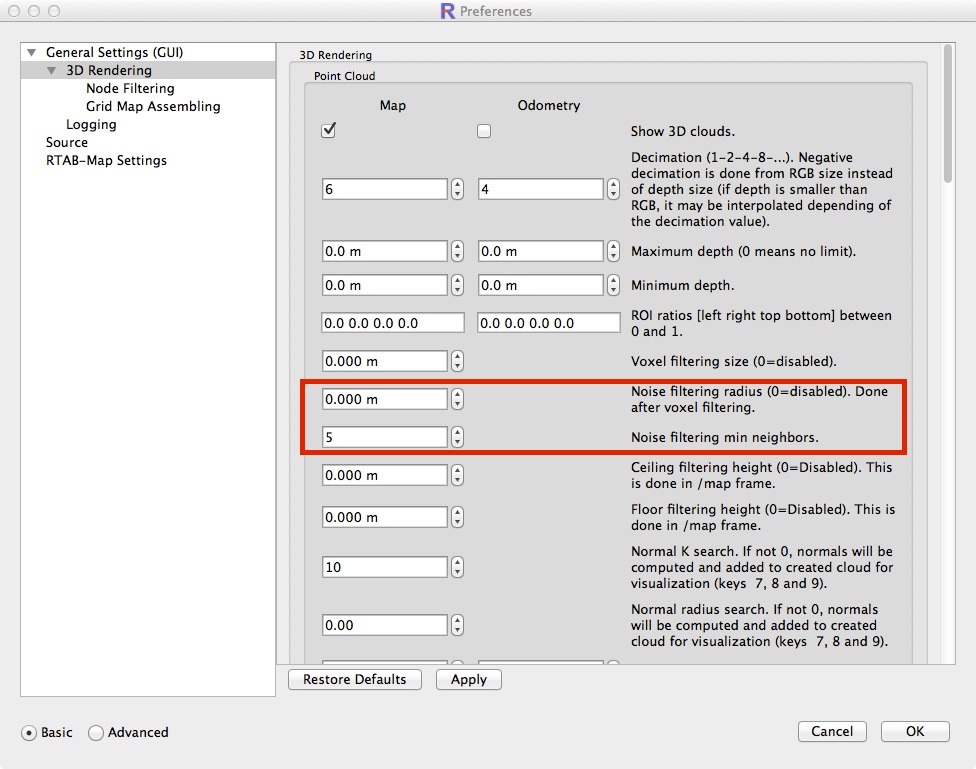Screen dimensions: 976x769
Task: Select Logging in the settings tree
Action: click(91, 125)
